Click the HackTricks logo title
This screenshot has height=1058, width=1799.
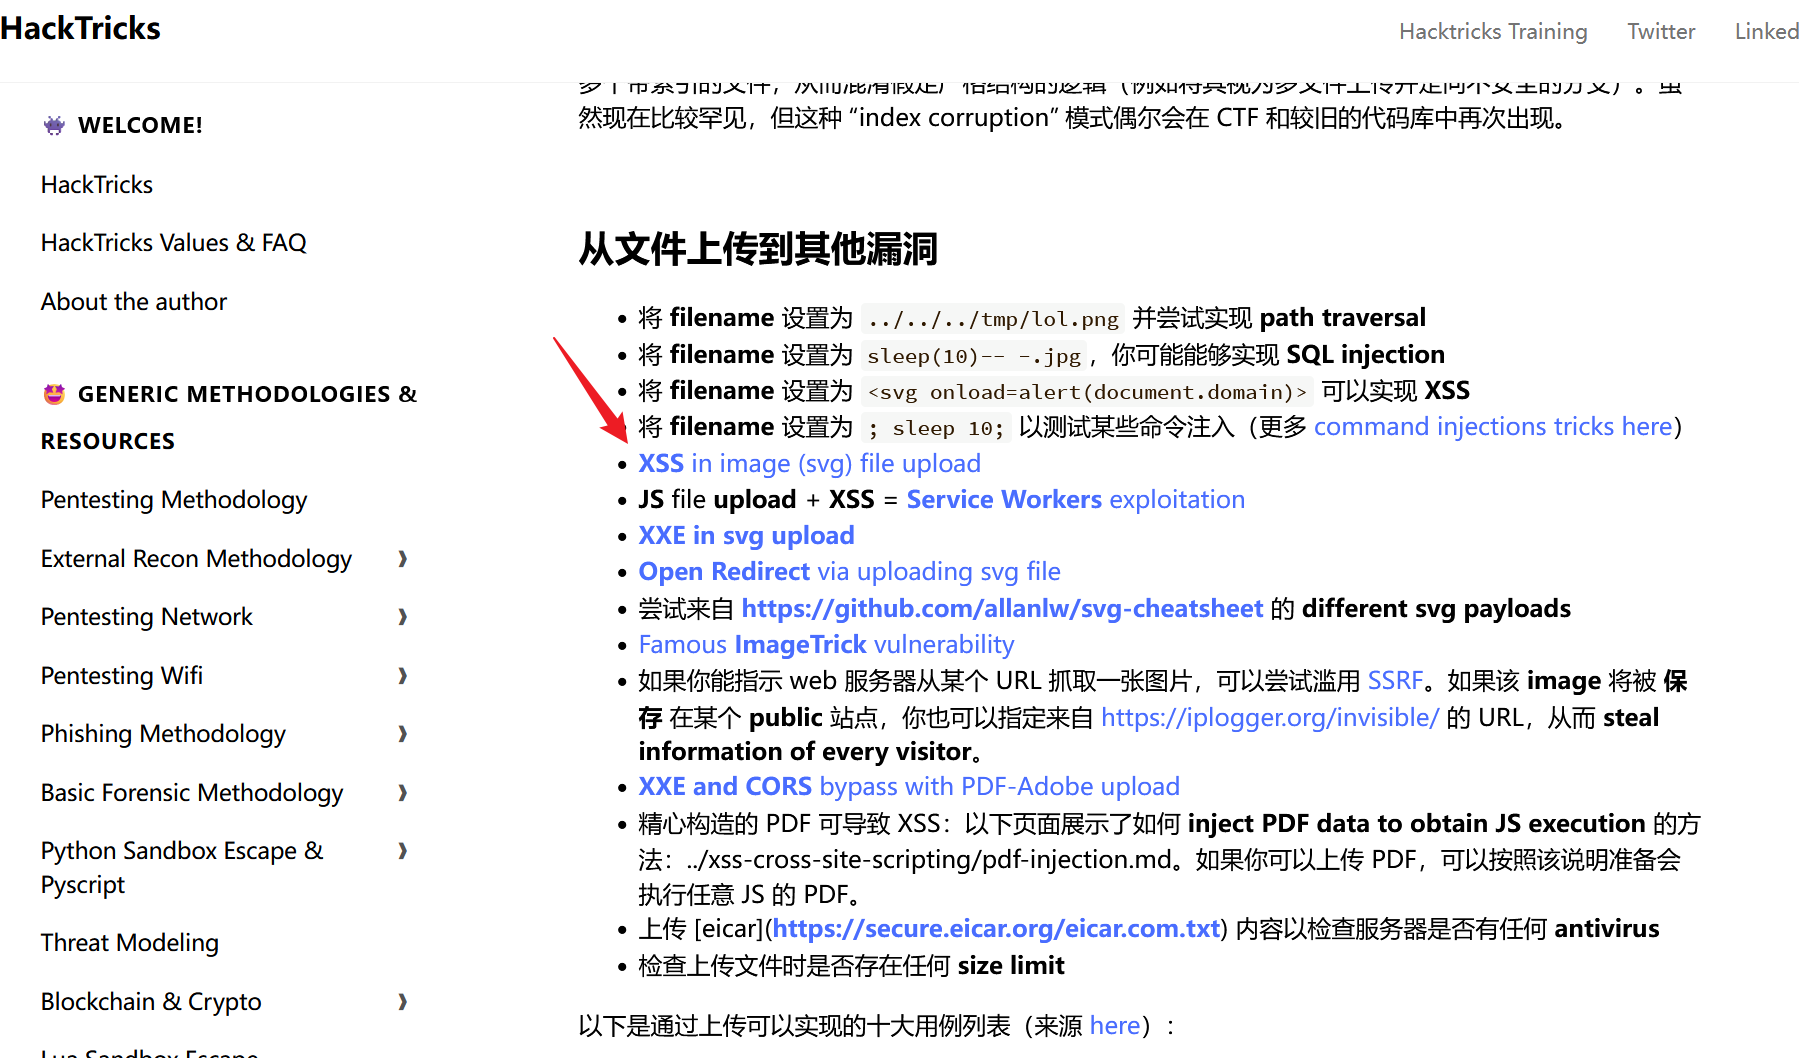pyautogui.click(x=80, y=28)
